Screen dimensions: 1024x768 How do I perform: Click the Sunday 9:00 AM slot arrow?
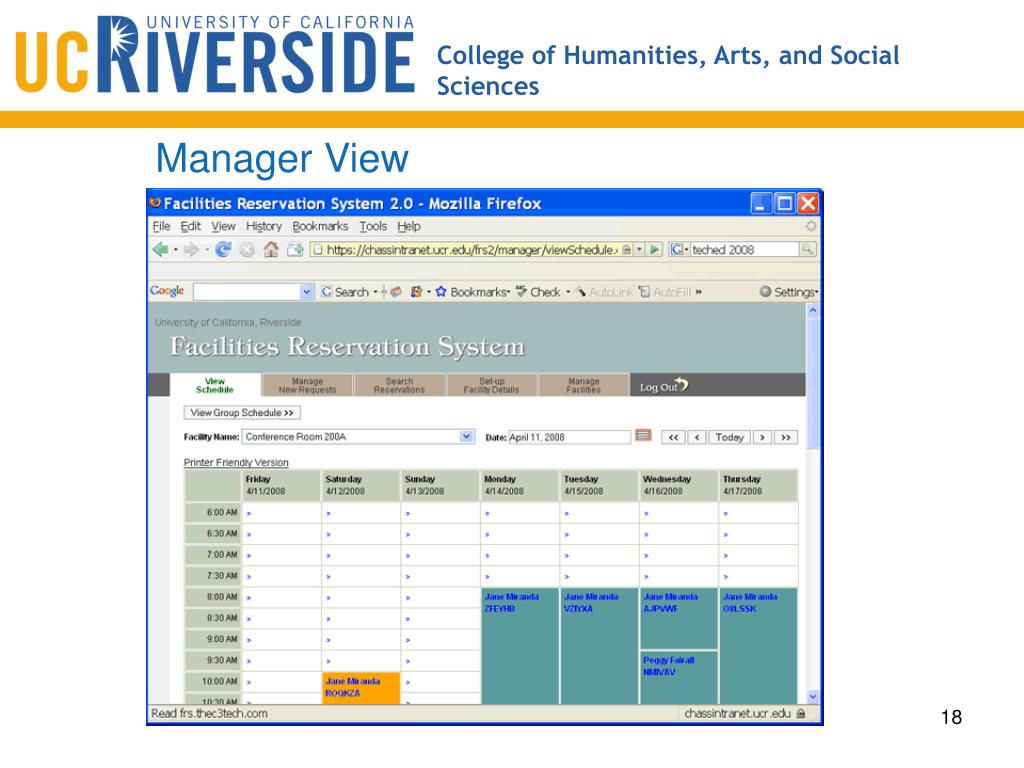[408, 640]
